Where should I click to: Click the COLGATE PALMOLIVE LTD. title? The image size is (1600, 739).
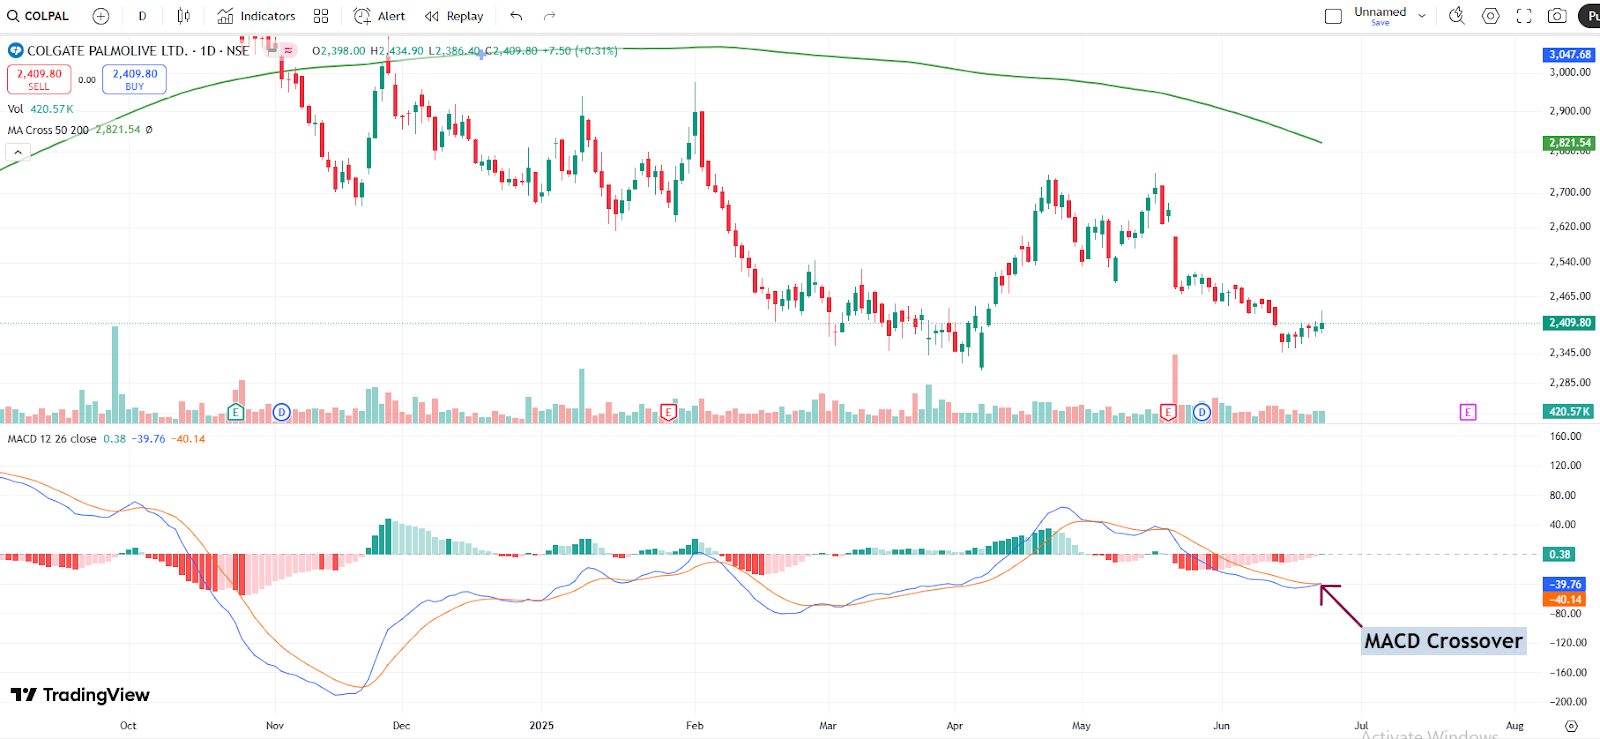[x=107, y=51]
